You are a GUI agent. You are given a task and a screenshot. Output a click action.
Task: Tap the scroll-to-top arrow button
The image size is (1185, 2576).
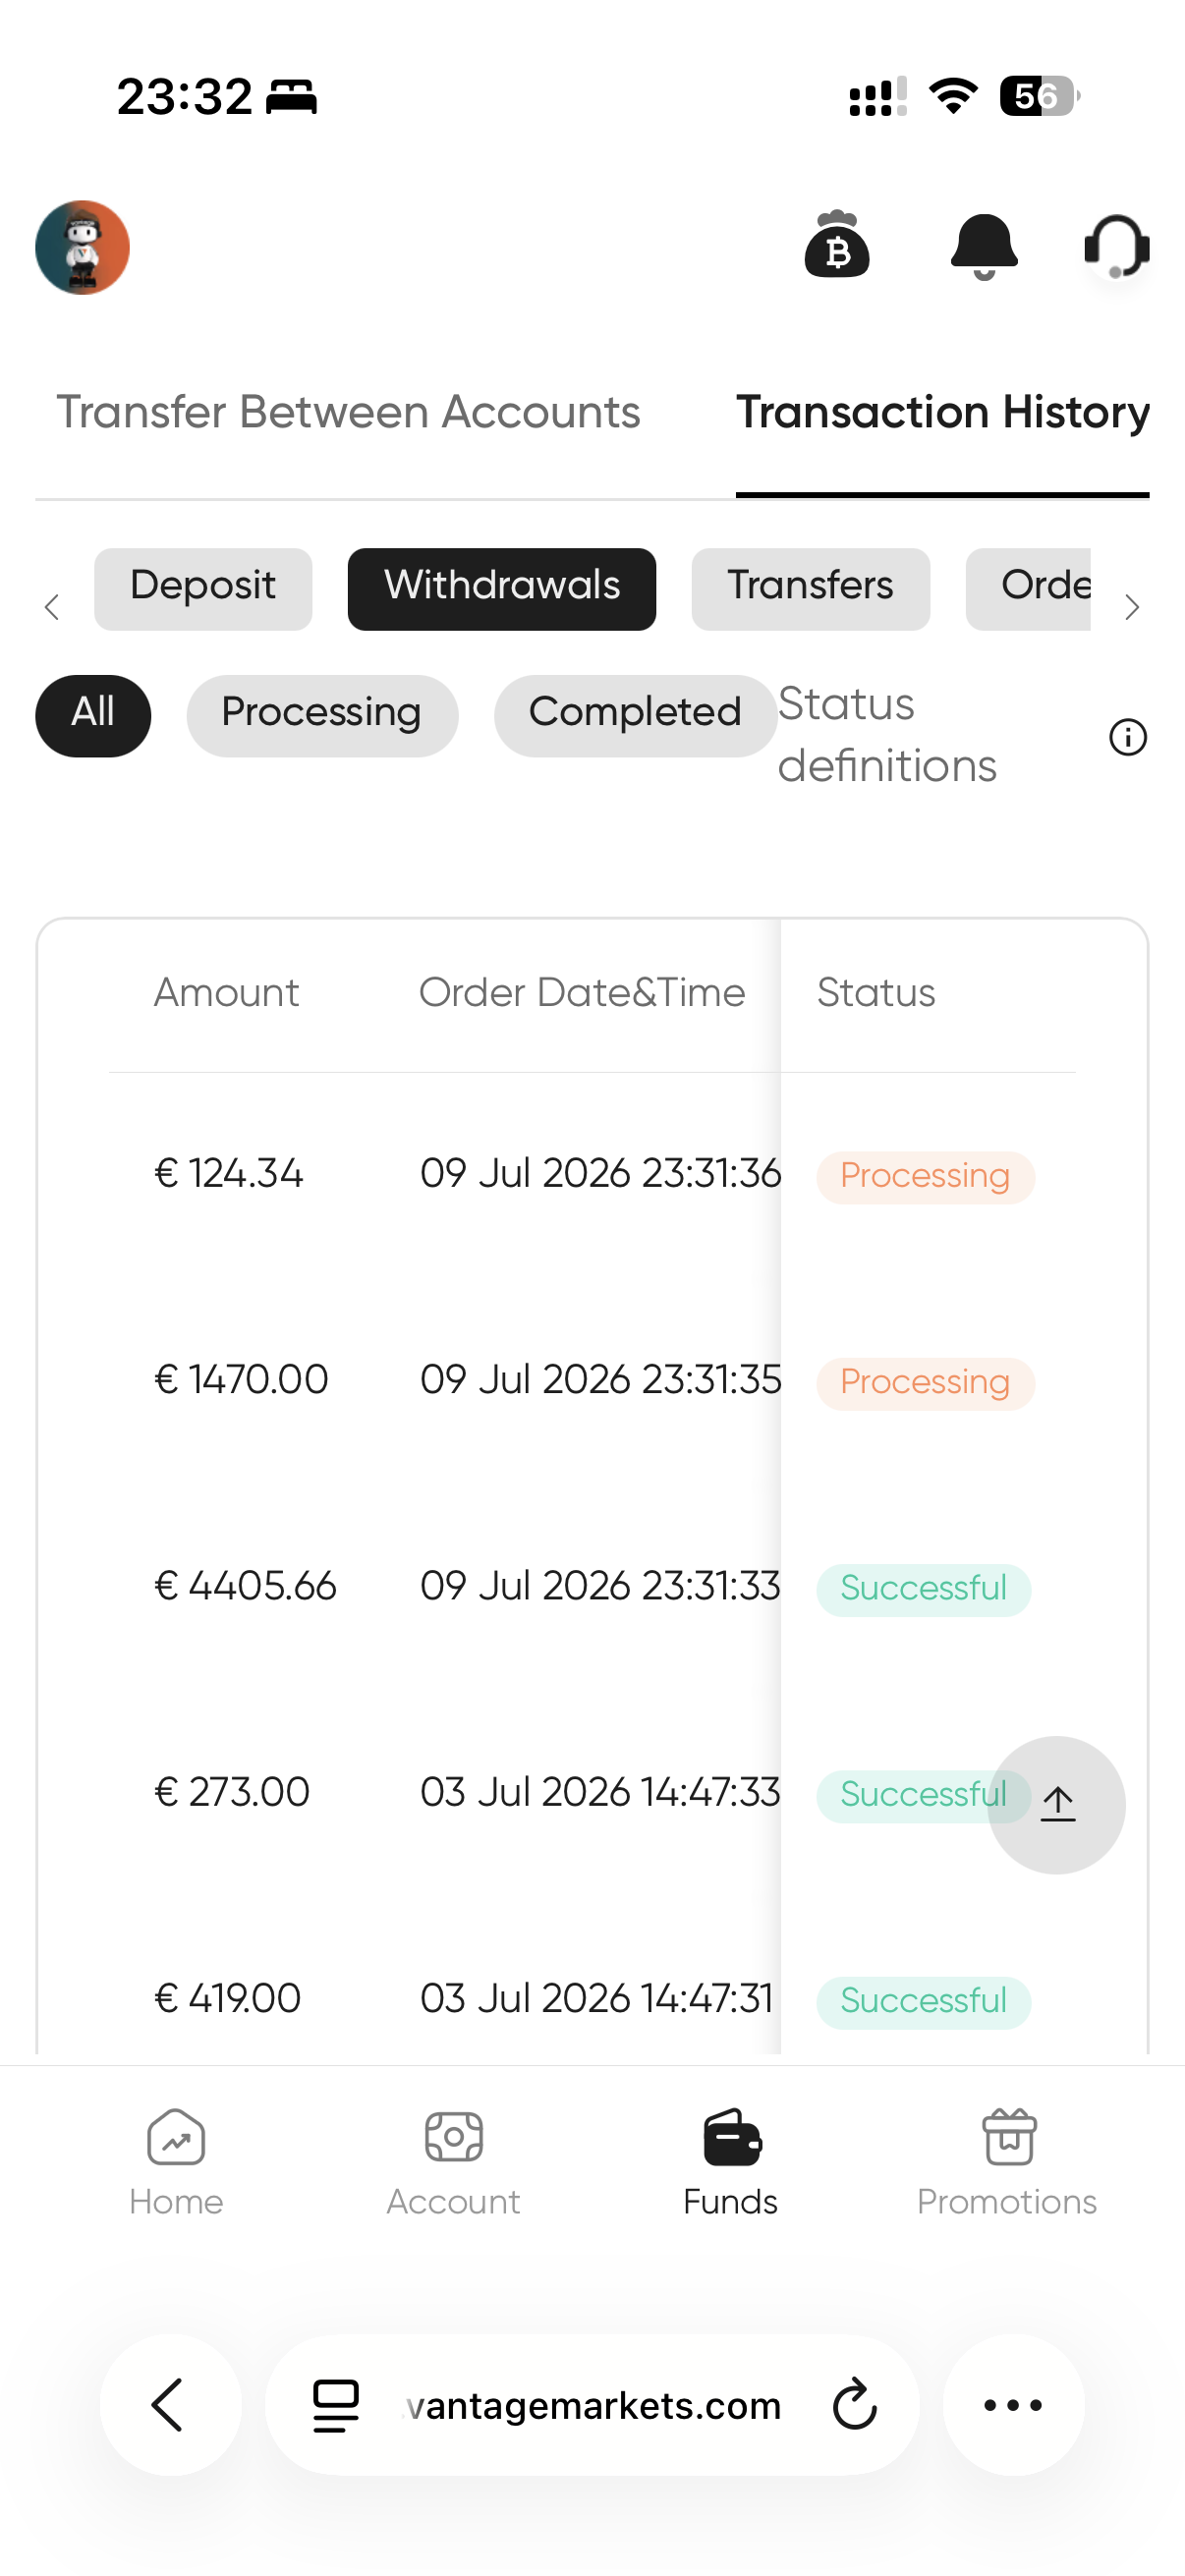(1056, 1804)
